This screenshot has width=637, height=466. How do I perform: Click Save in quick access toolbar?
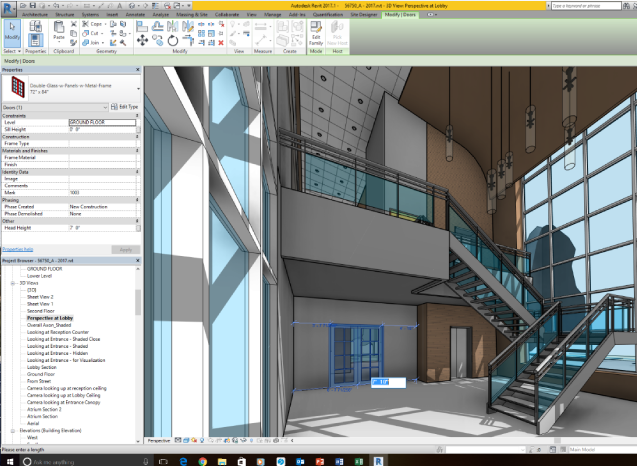click(32, 6)
